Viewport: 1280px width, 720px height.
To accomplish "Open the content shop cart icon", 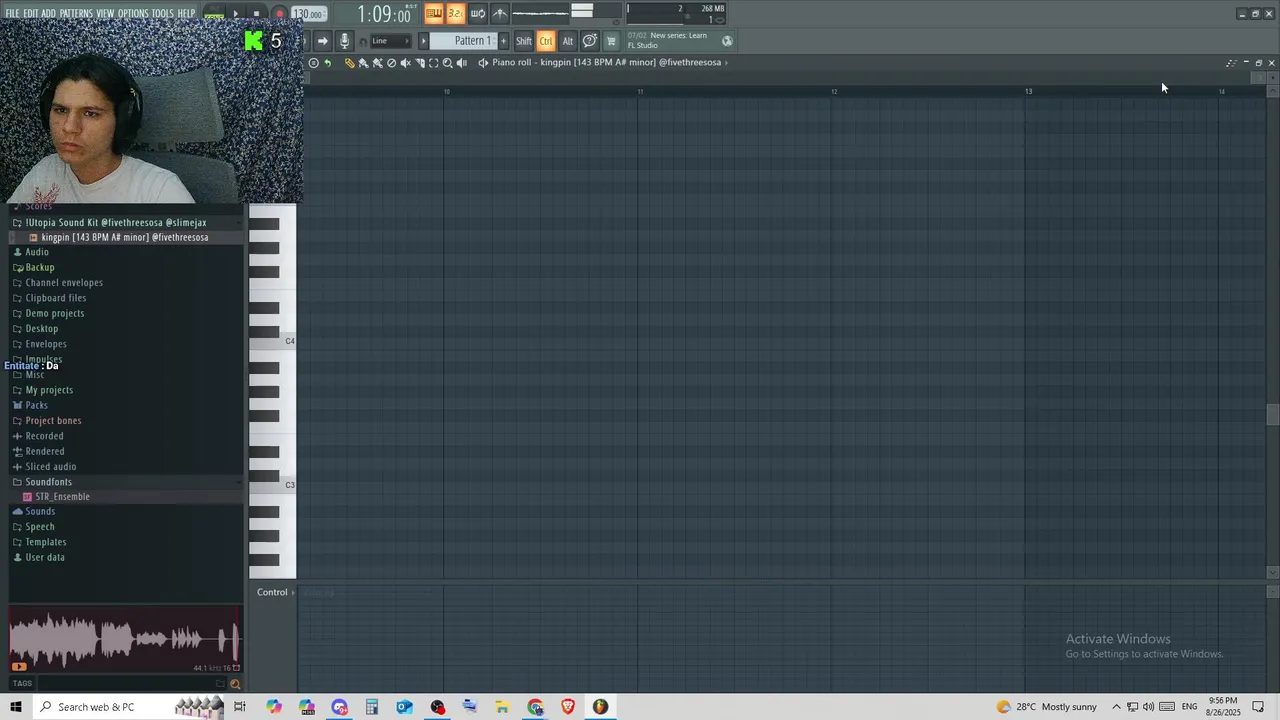I will 612,41.
